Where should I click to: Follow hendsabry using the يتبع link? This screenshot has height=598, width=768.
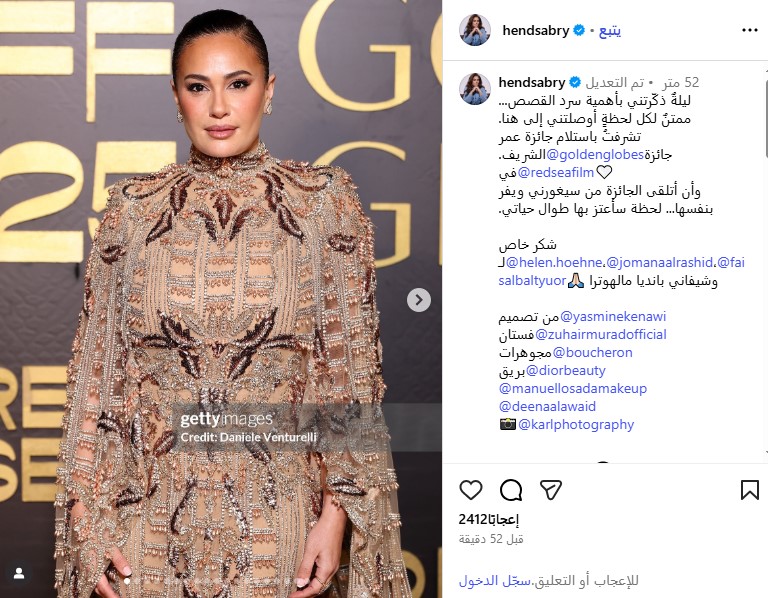point(610,30)
